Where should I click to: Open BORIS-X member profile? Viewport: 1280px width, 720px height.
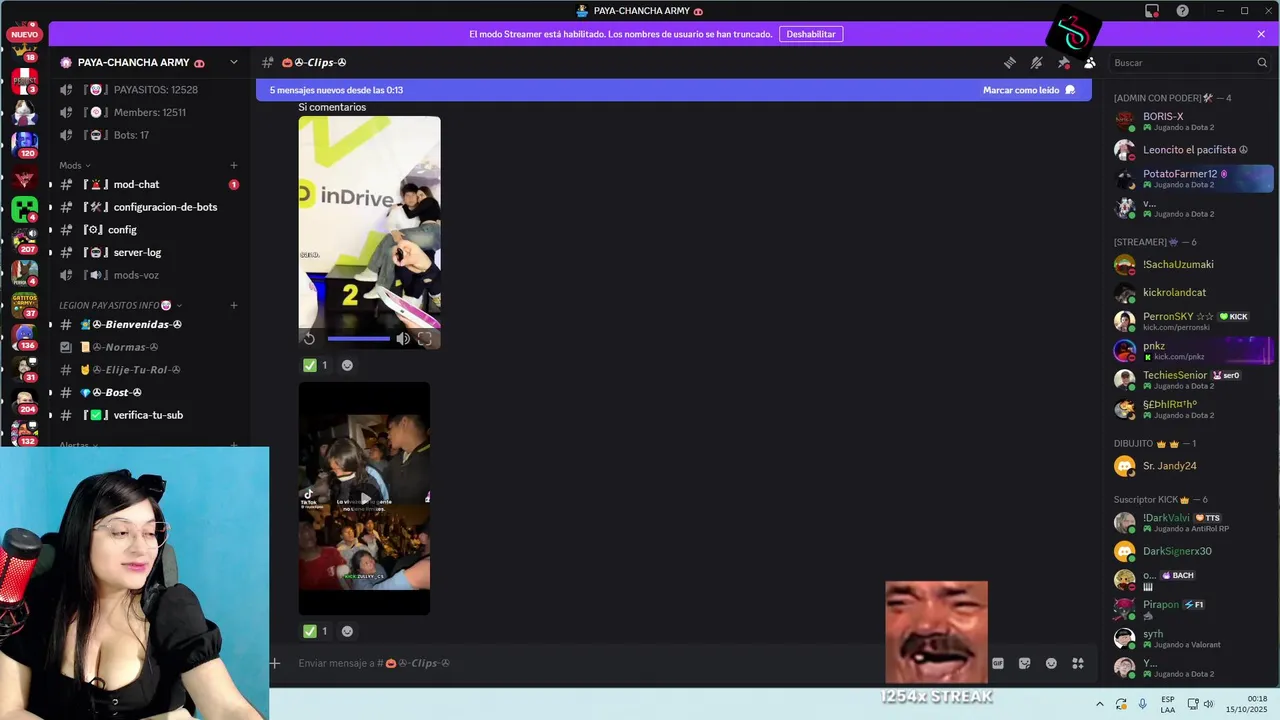coord(1192,121)
